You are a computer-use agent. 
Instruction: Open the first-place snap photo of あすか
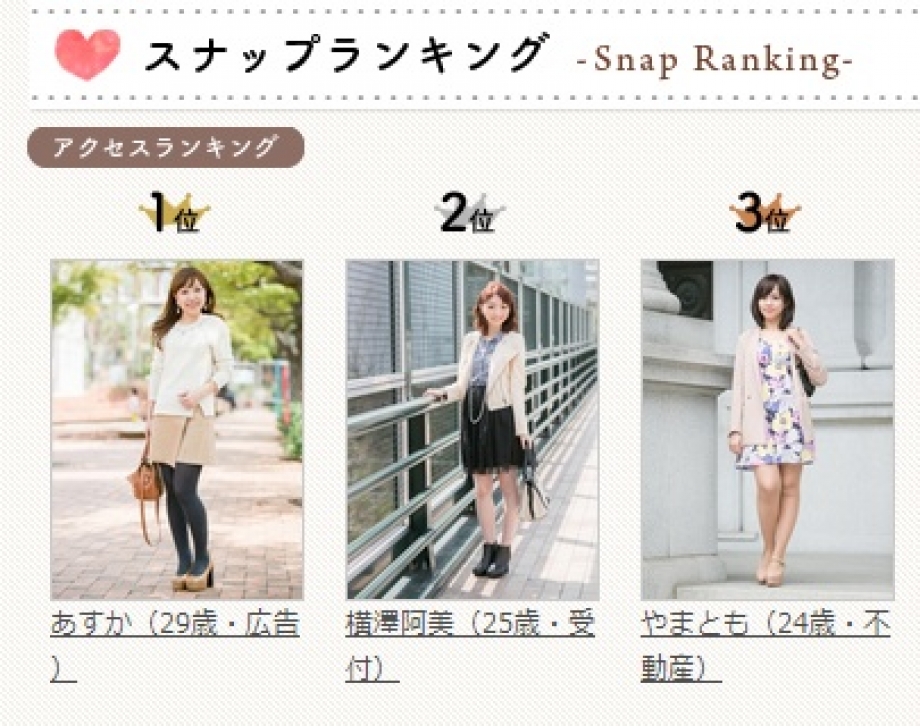click(x=177, y=430)
